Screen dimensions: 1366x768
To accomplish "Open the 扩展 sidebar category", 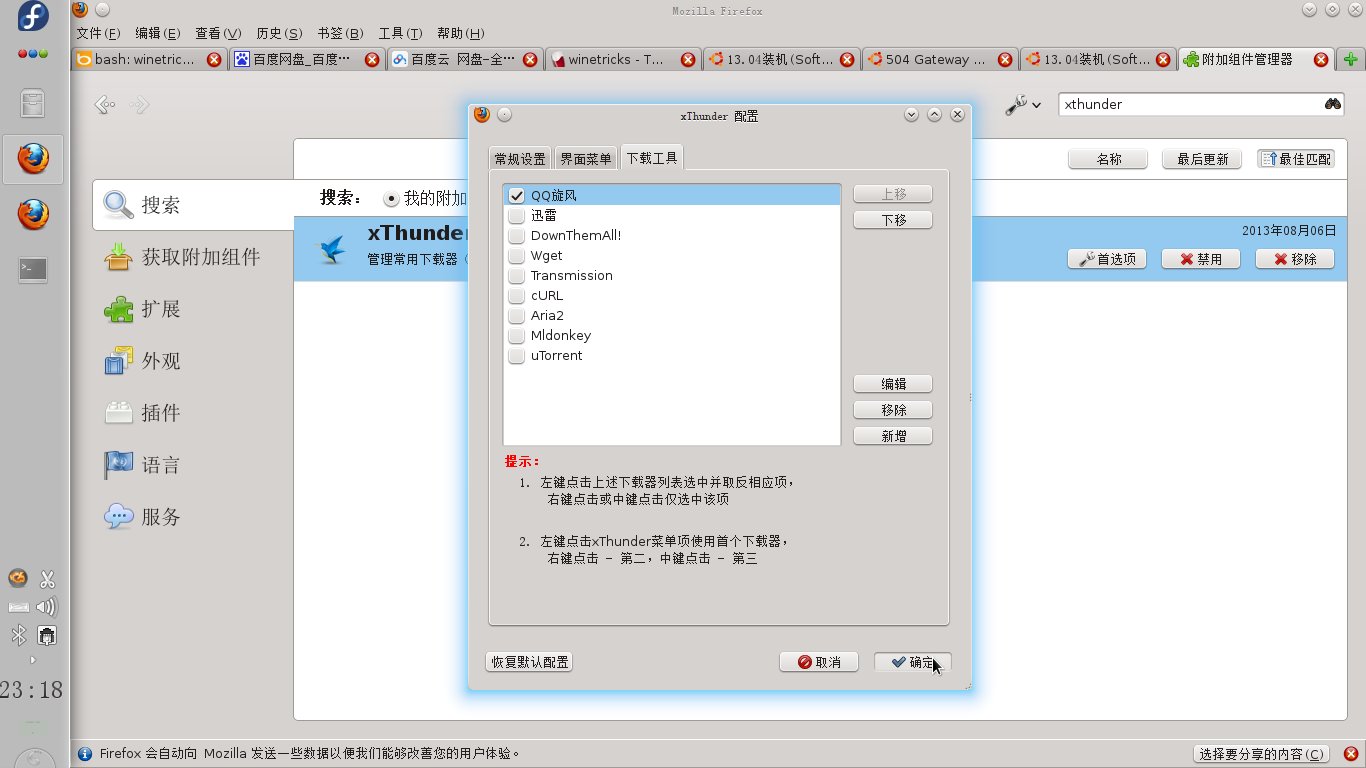I will (x=193, y=309).
